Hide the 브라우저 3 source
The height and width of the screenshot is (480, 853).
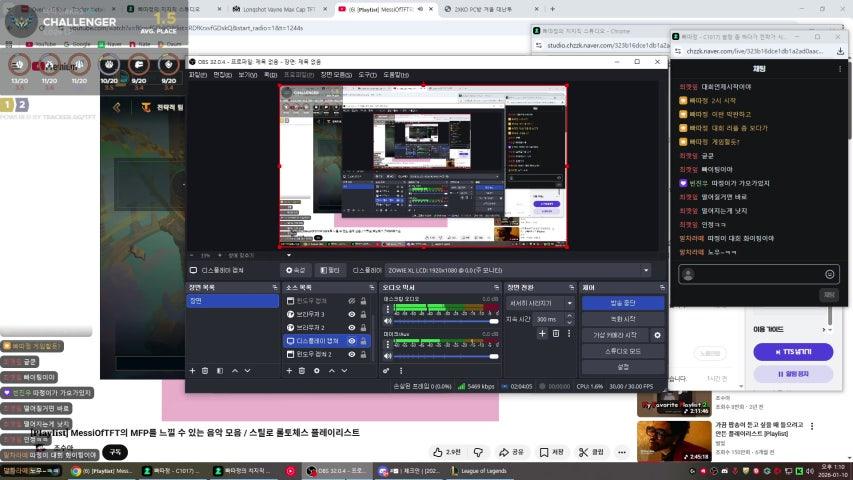click(x=351, y=314)
